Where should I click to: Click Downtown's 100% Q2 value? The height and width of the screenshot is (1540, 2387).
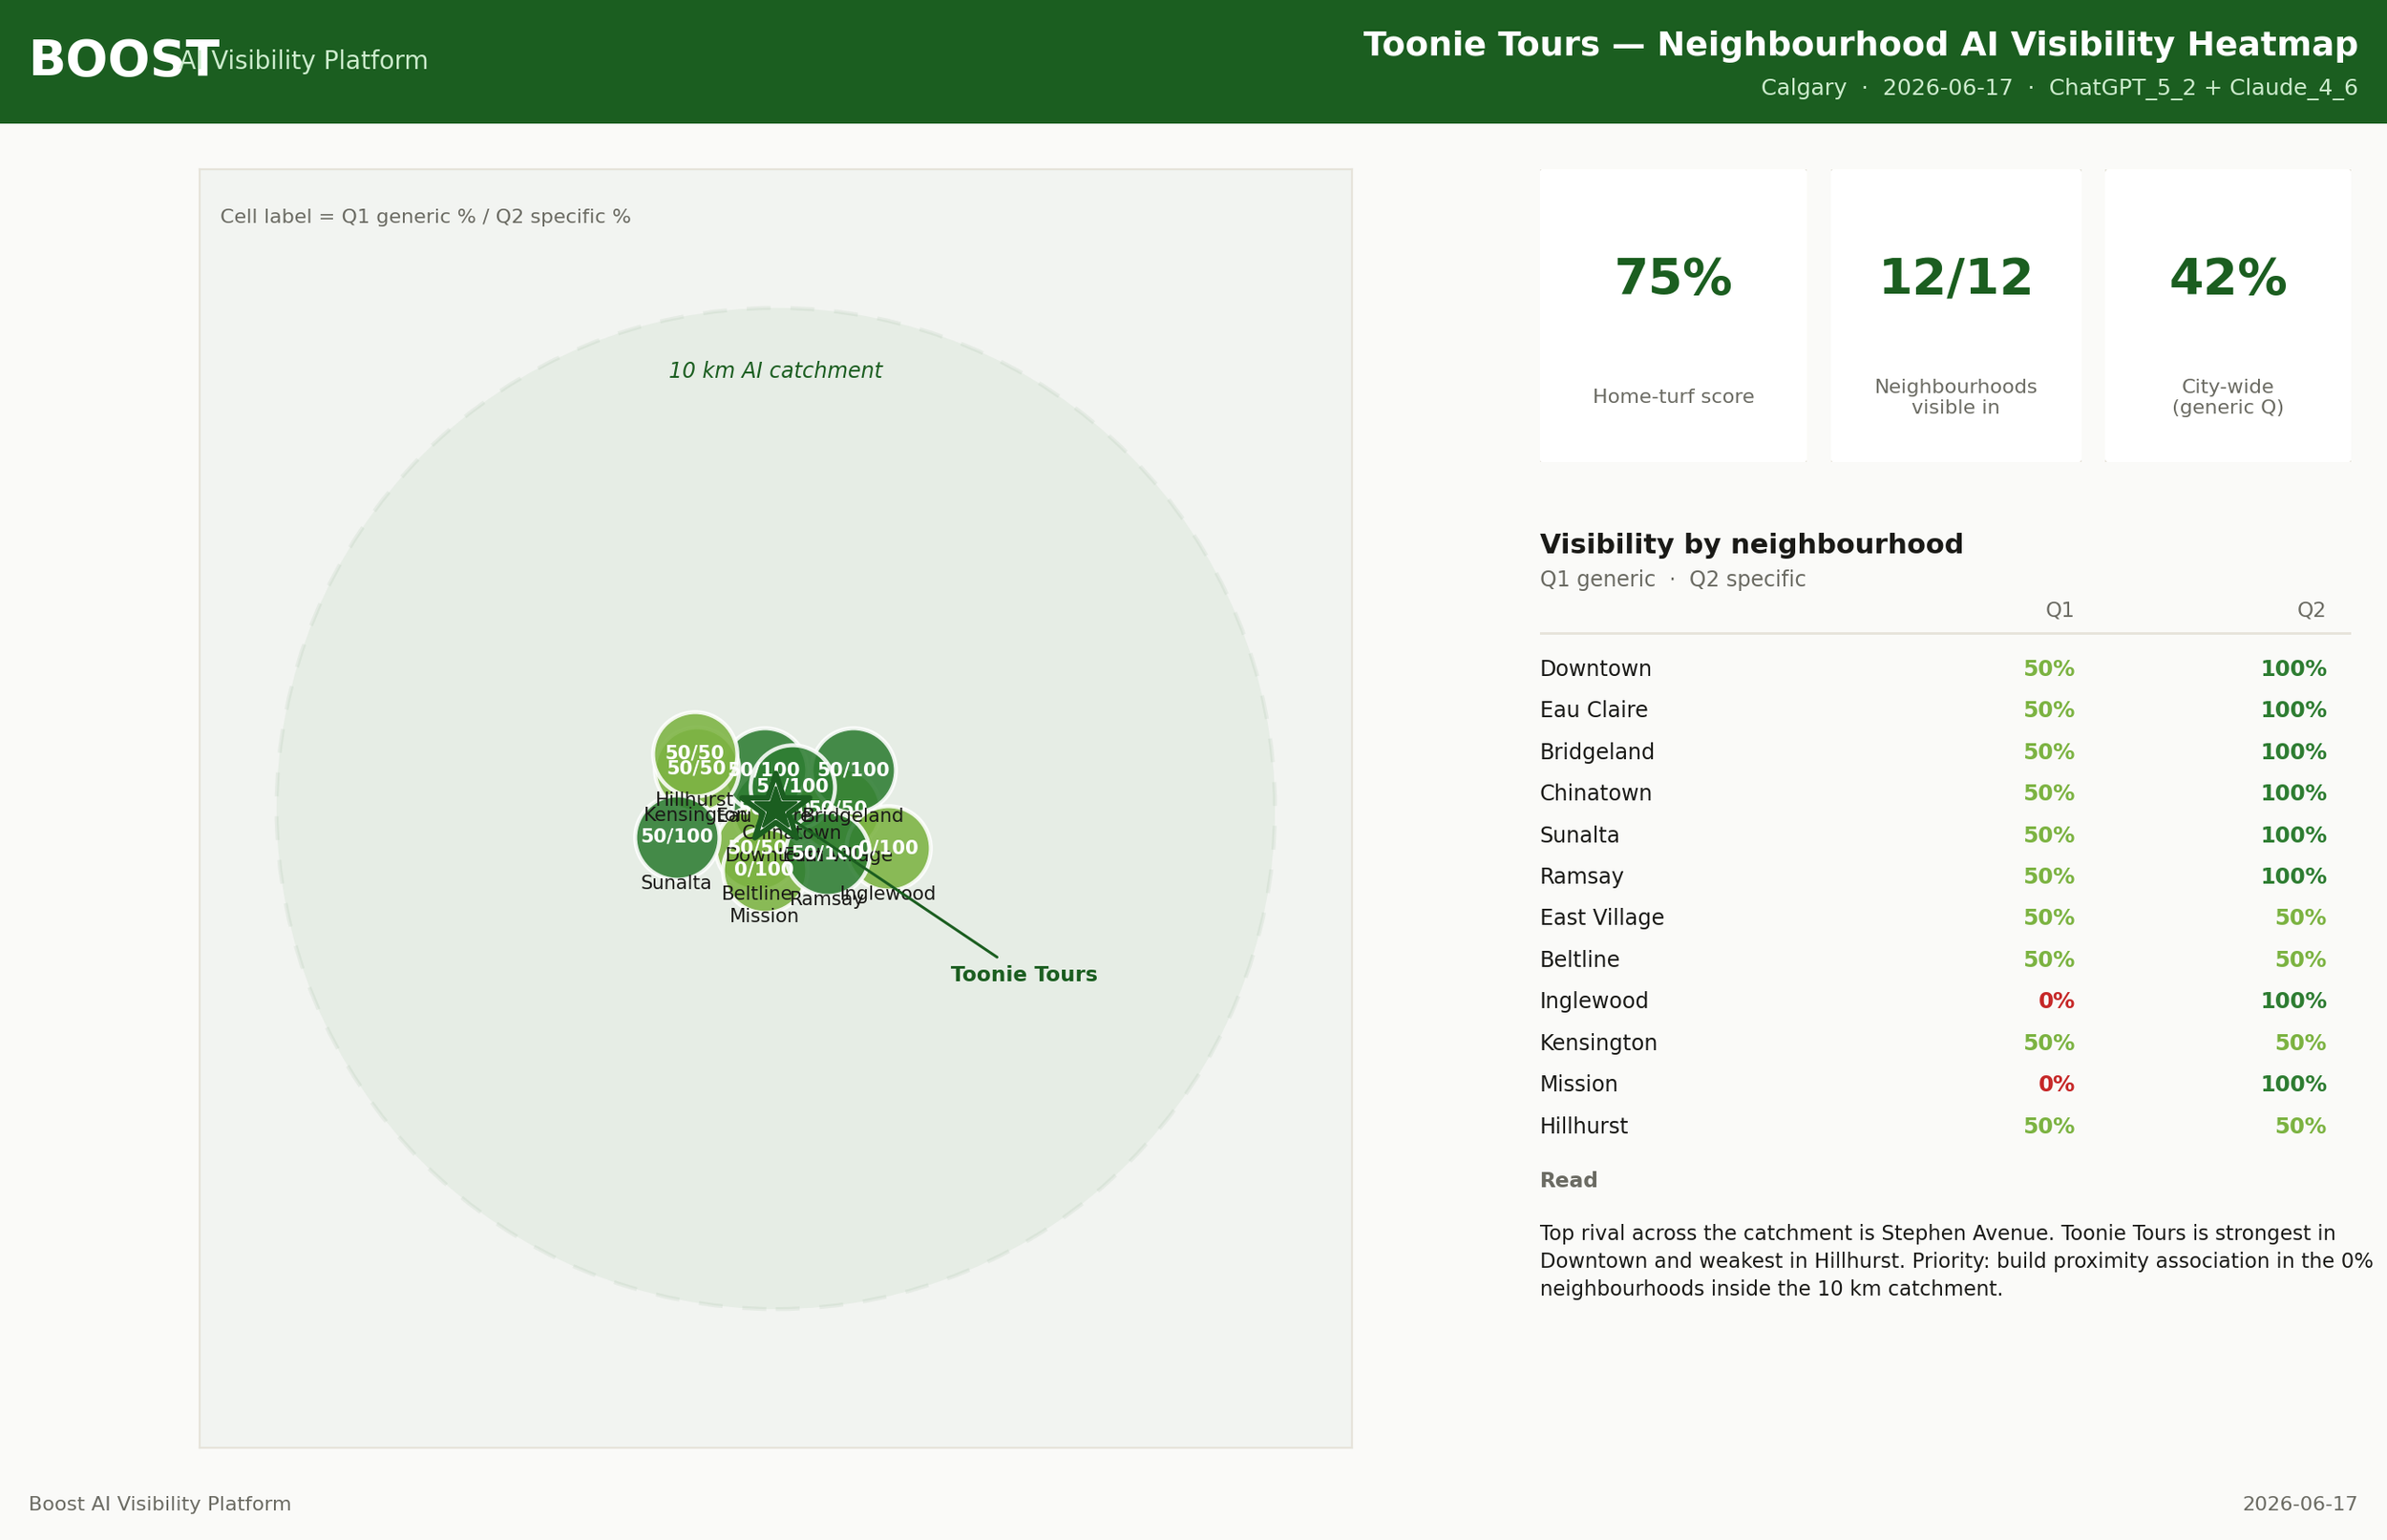click(x=2293, y=669)
